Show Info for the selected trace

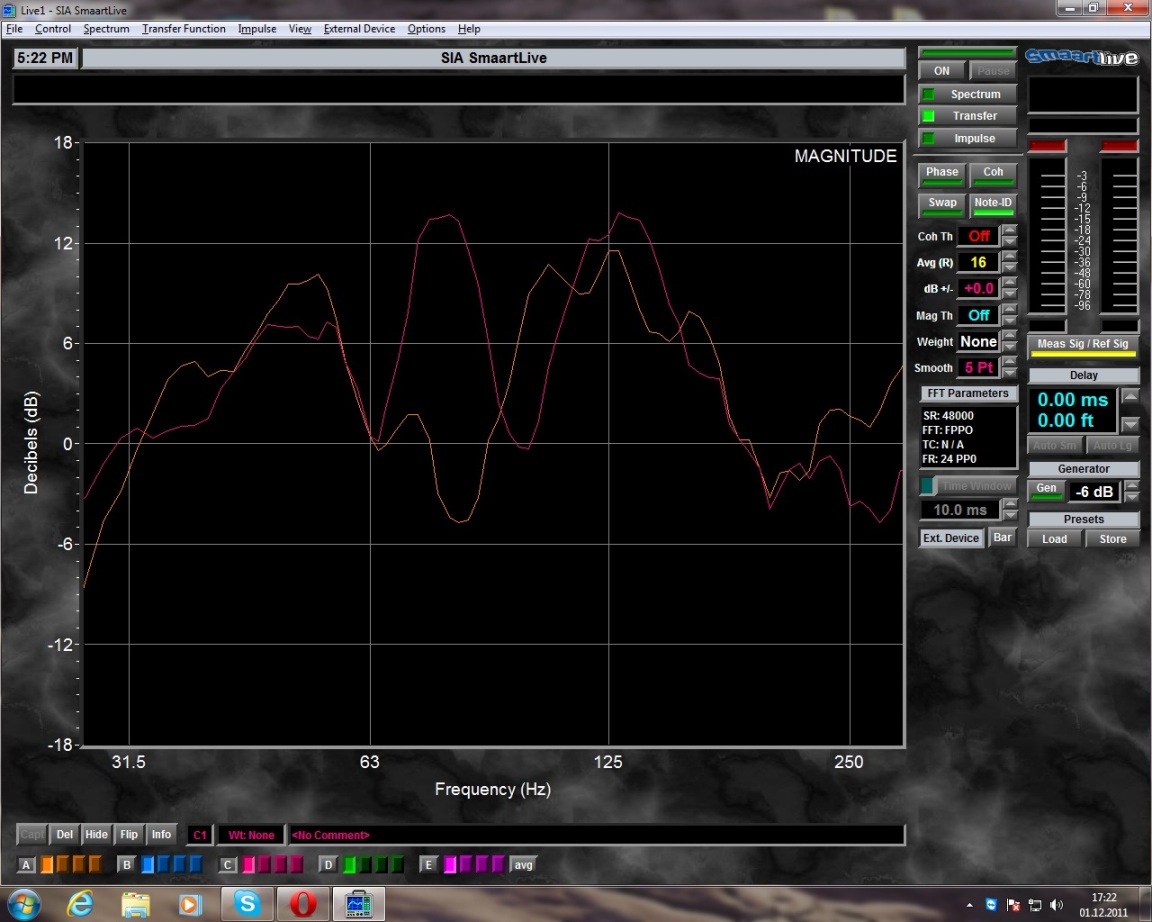coord(161,834)
